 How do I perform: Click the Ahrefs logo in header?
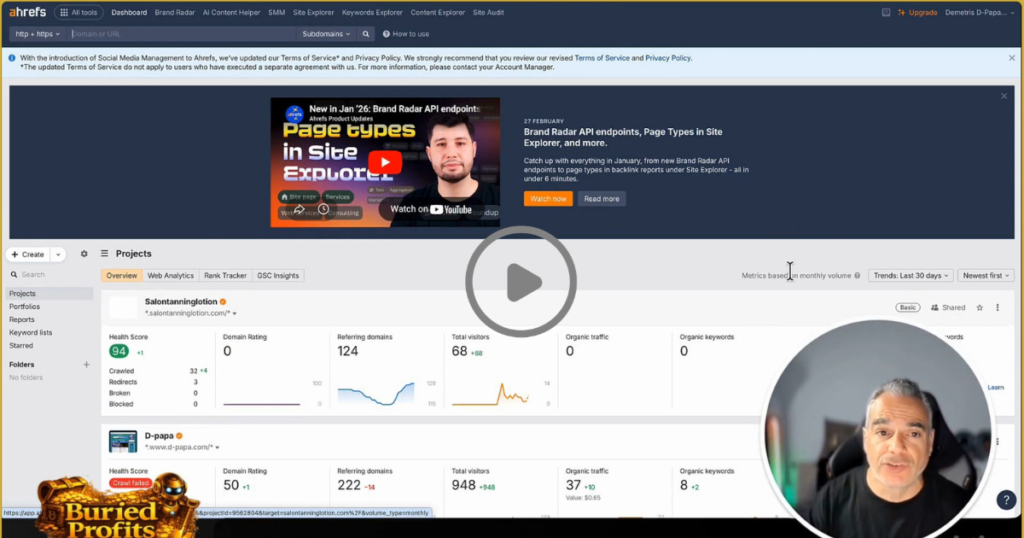(x=27, y=13)
